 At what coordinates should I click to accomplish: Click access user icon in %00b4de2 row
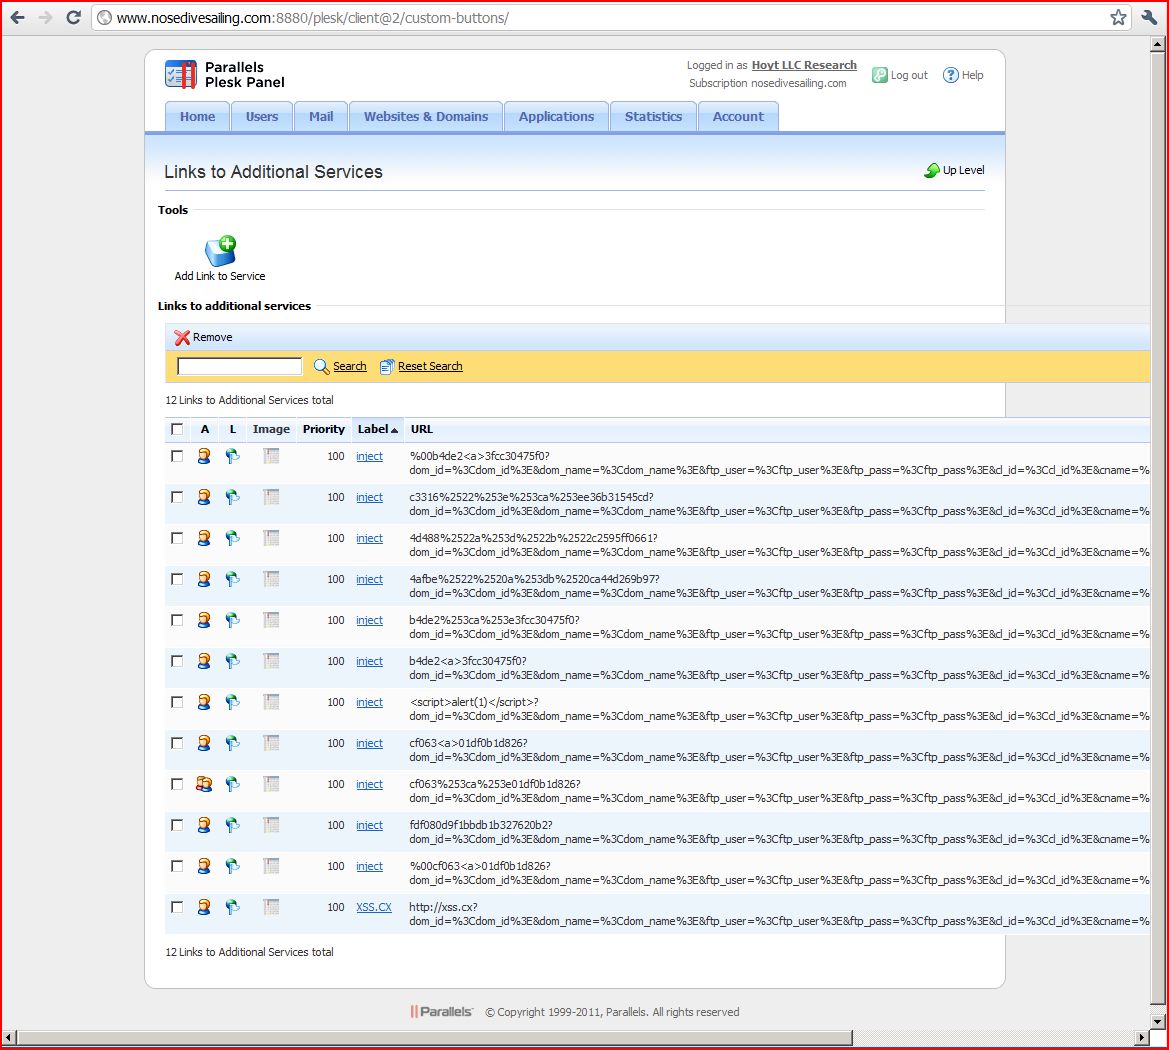[x=204, y=456]
